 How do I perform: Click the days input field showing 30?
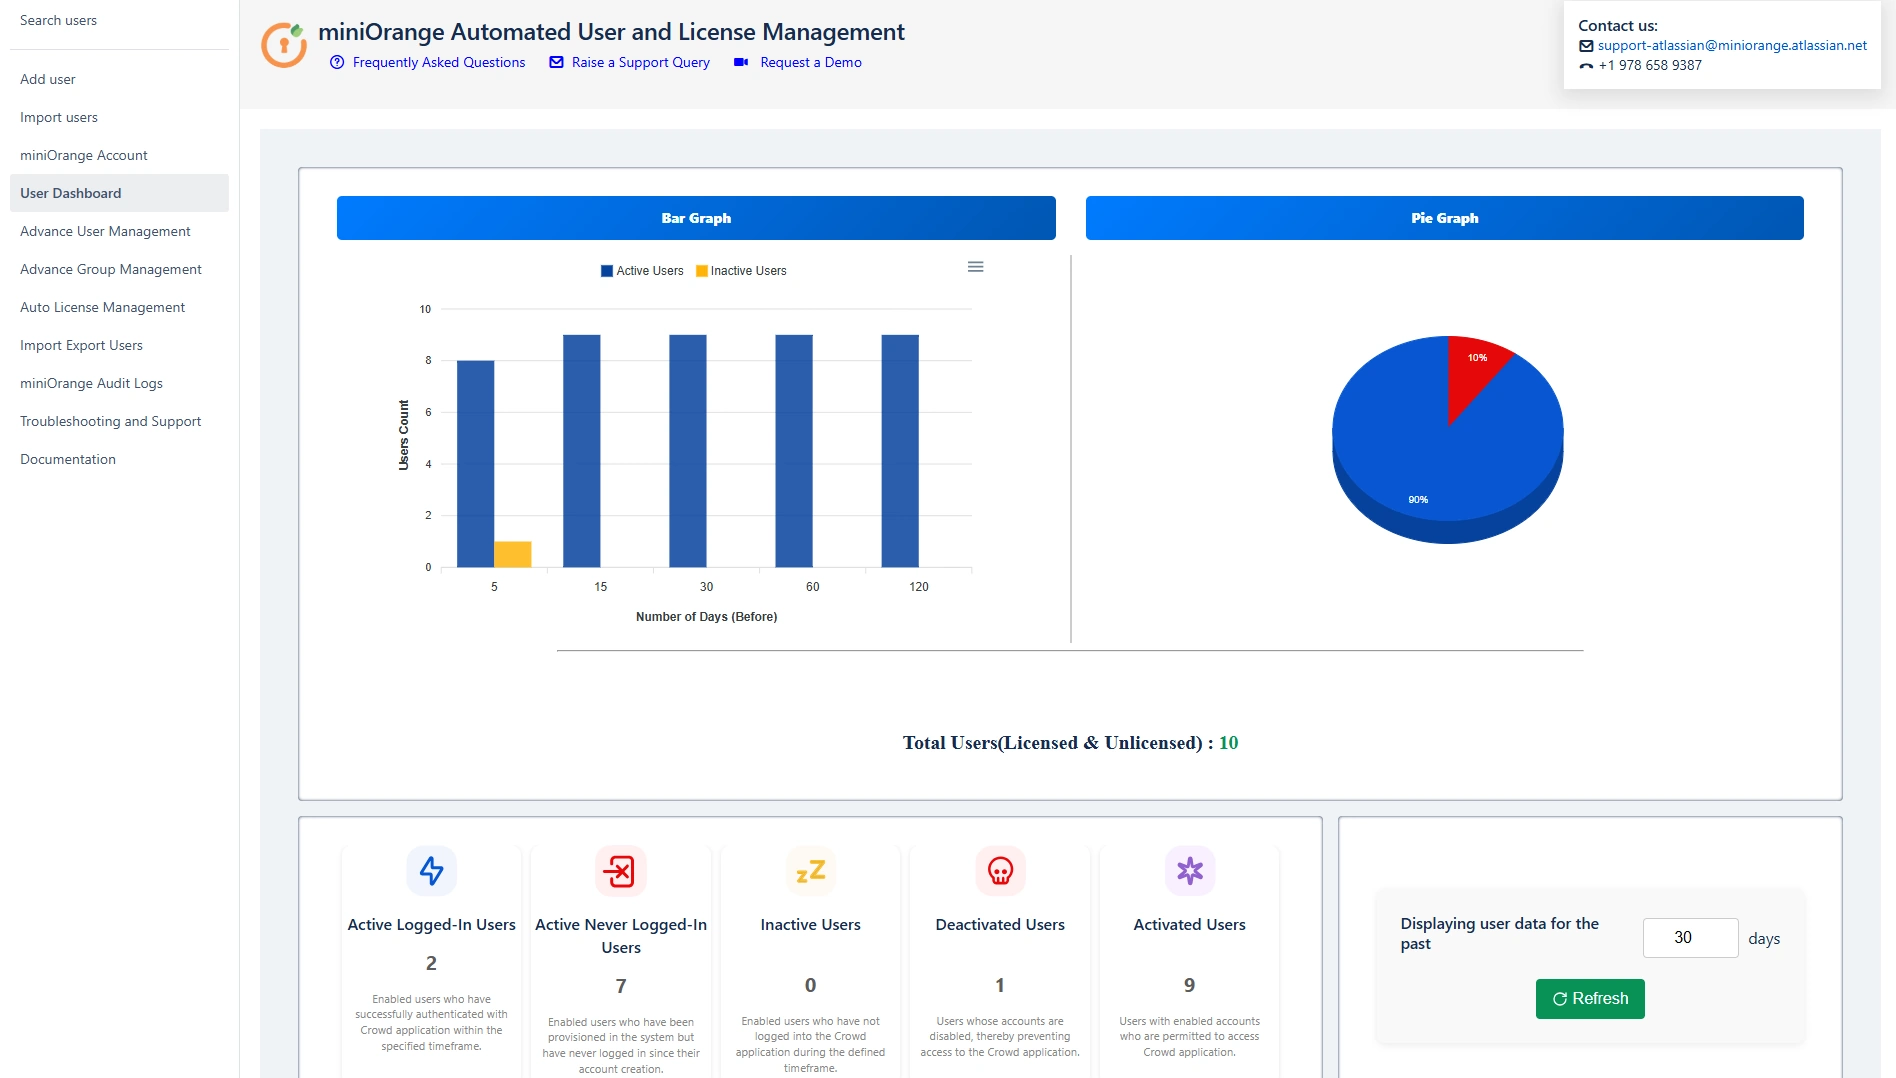[x=1691, y=938]
